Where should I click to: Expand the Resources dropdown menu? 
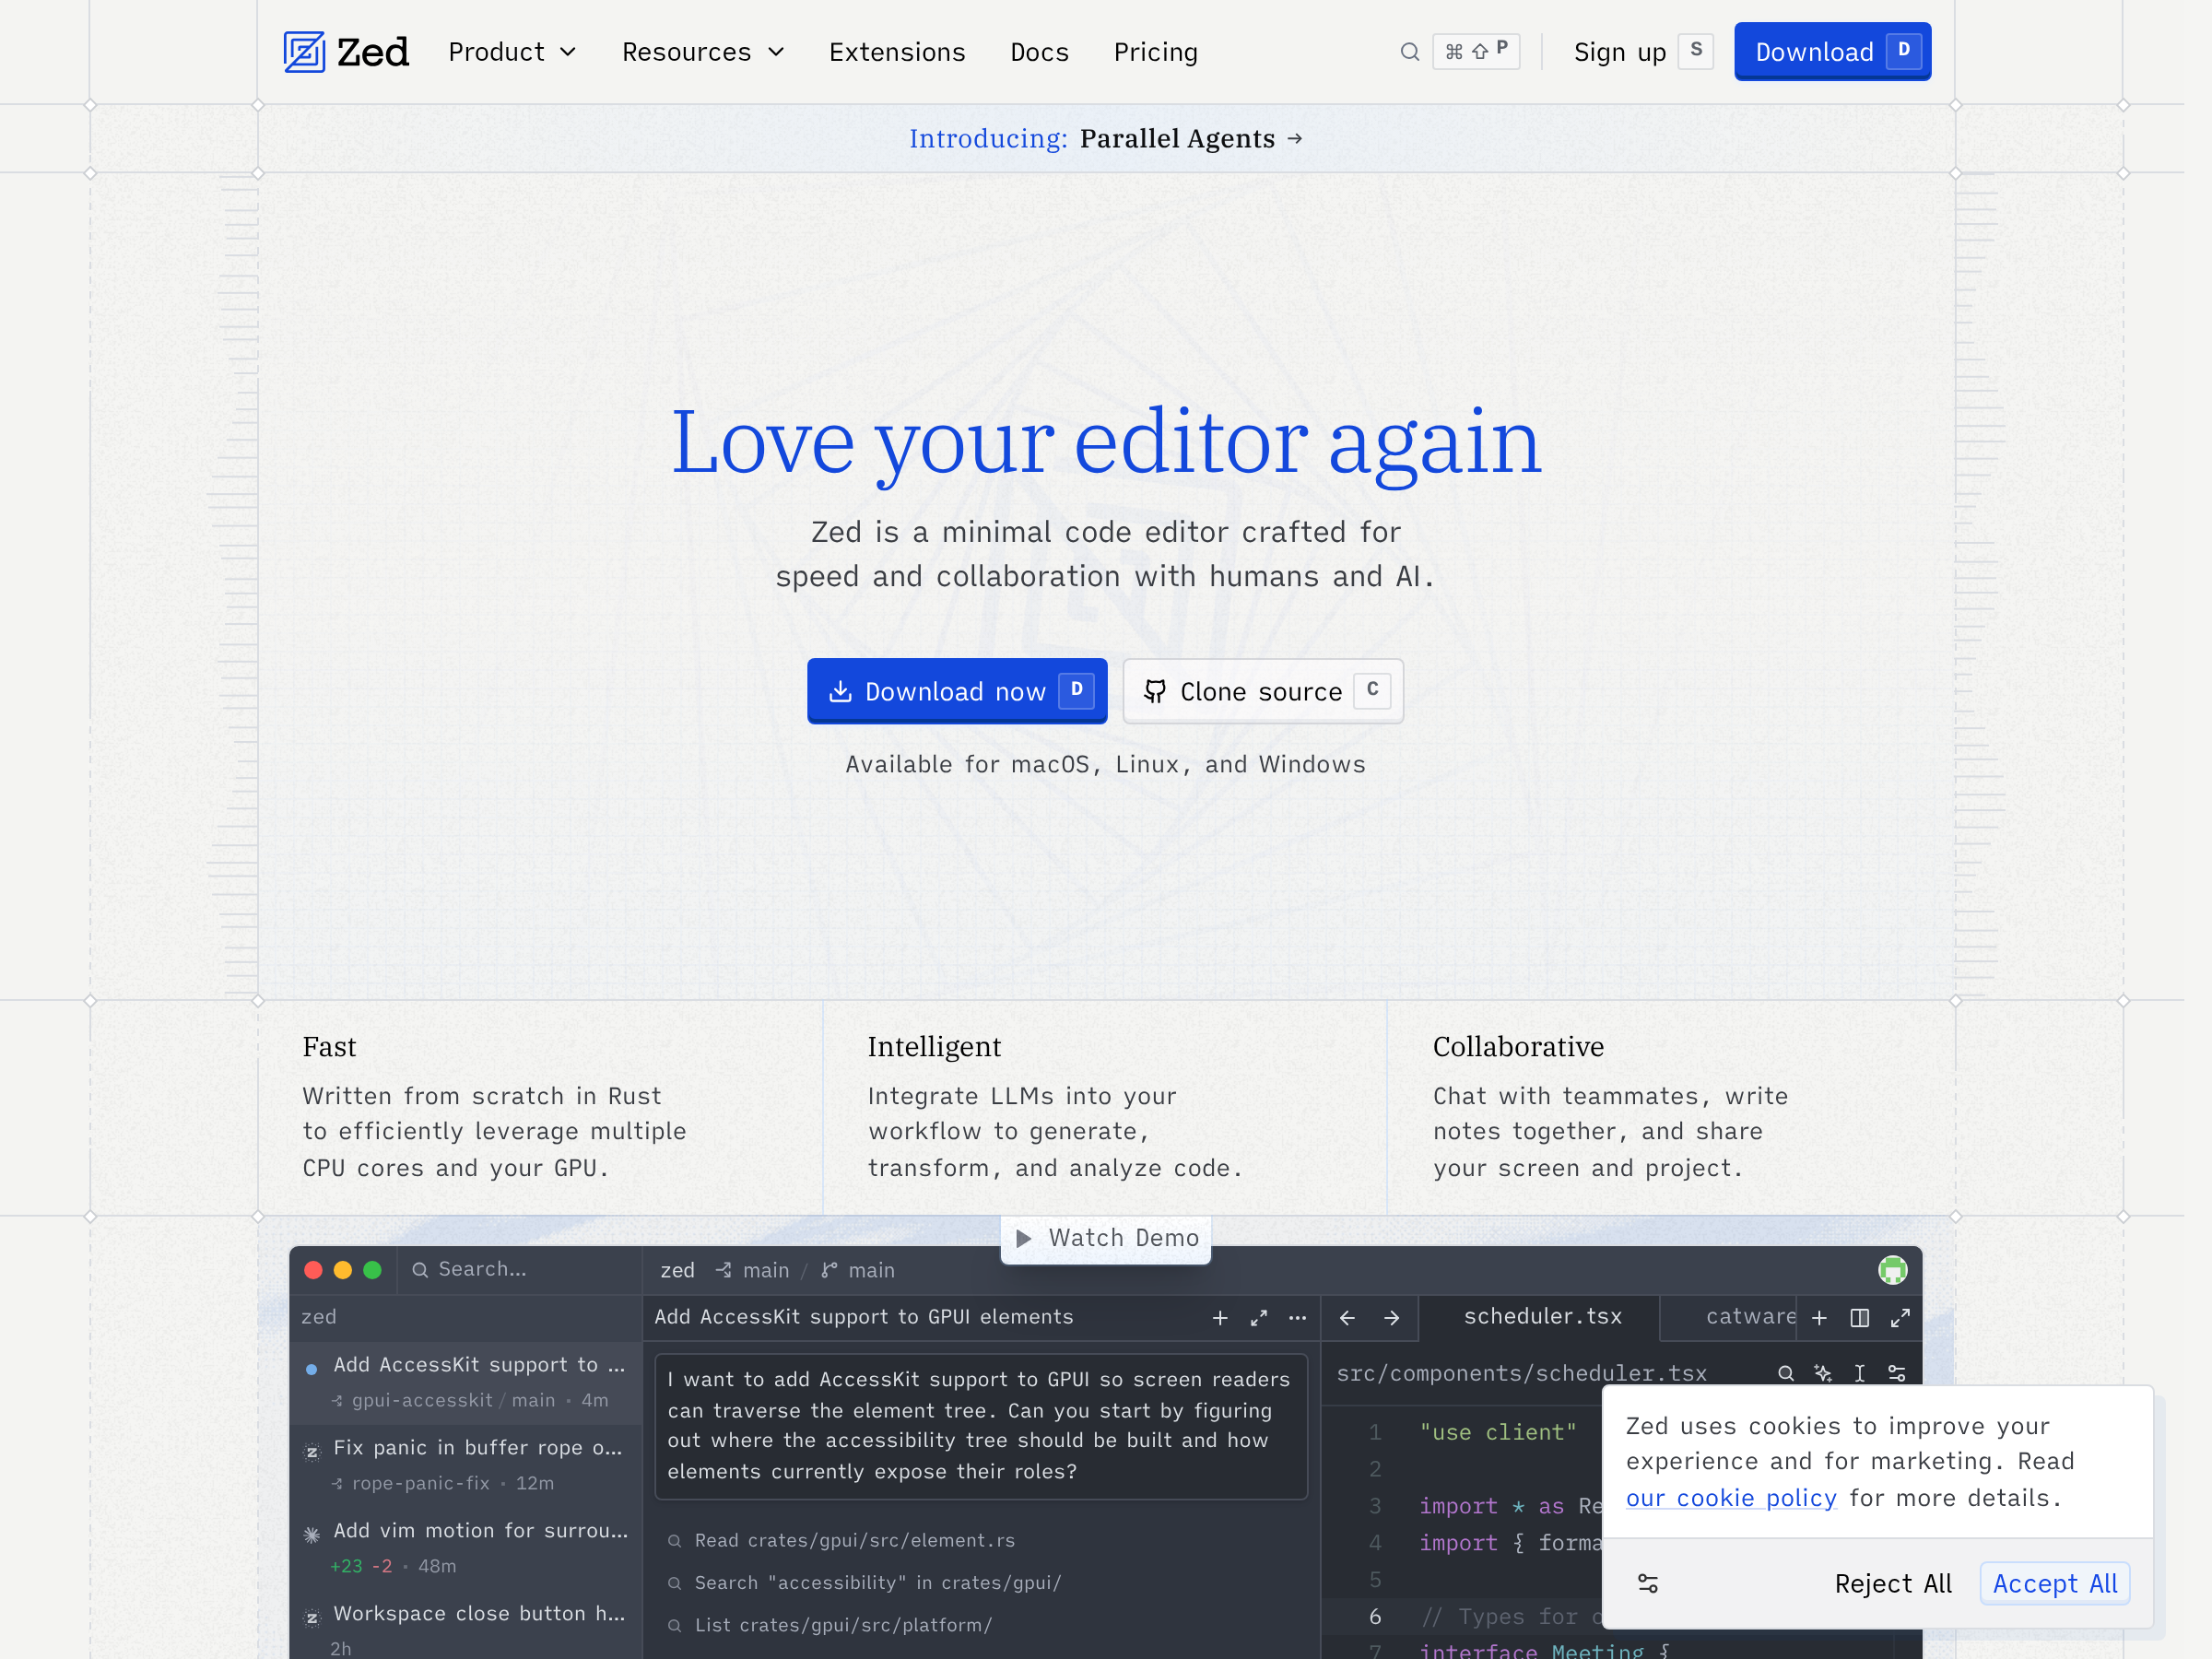(702, 52)
